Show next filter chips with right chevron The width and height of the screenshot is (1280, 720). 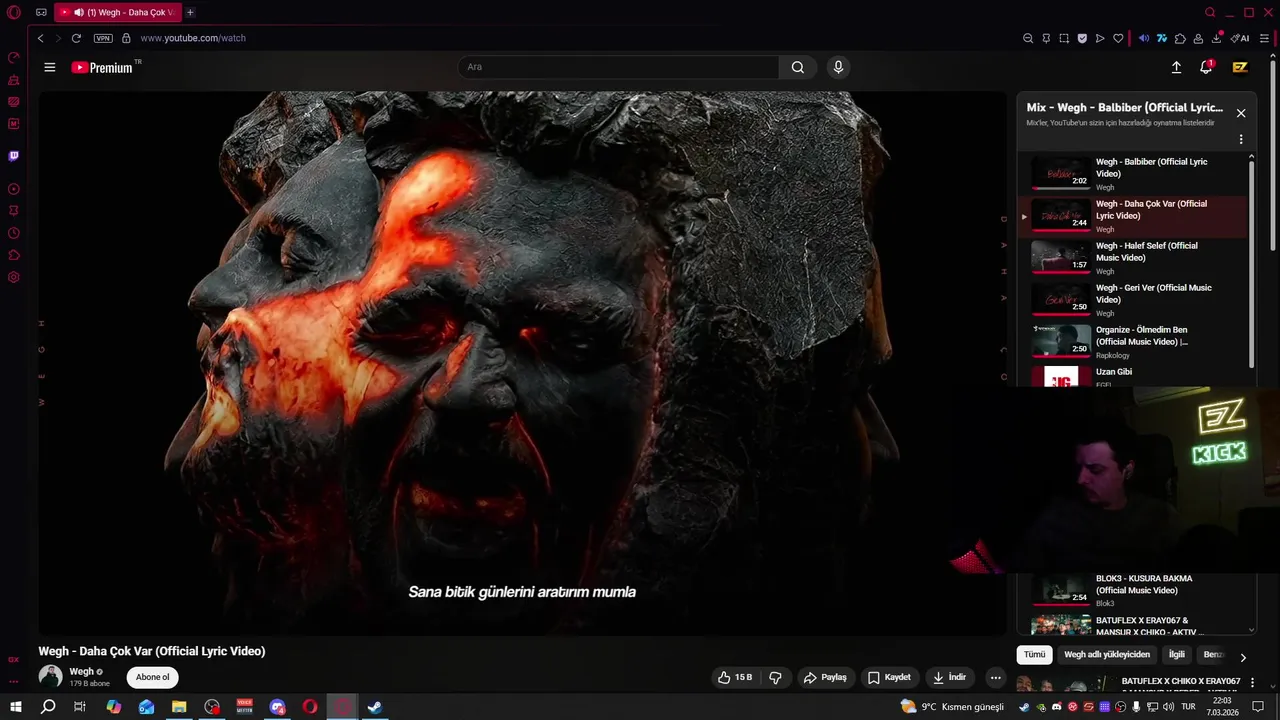tap(1243, 657)
